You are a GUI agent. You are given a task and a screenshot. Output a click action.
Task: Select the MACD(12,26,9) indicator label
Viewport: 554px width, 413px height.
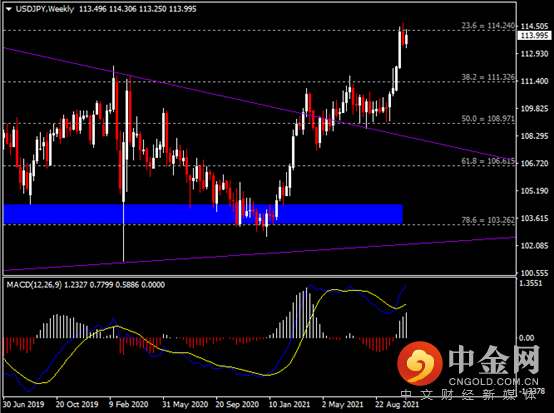coord(34,285)
